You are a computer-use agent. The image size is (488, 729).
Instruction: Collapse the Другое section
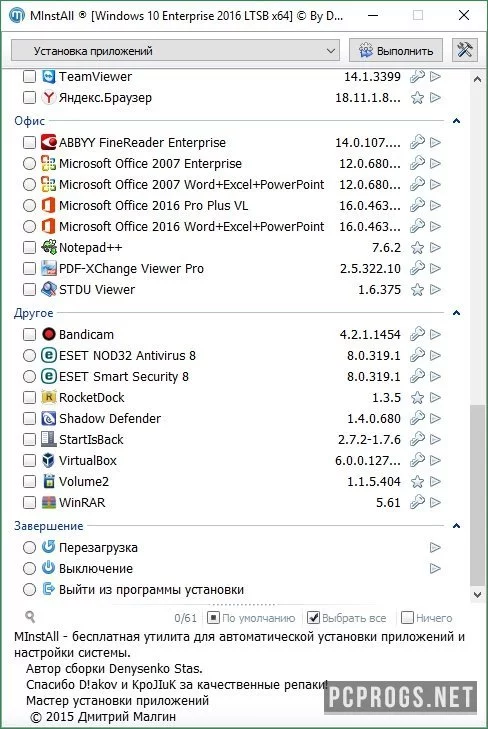coord(456,313)
